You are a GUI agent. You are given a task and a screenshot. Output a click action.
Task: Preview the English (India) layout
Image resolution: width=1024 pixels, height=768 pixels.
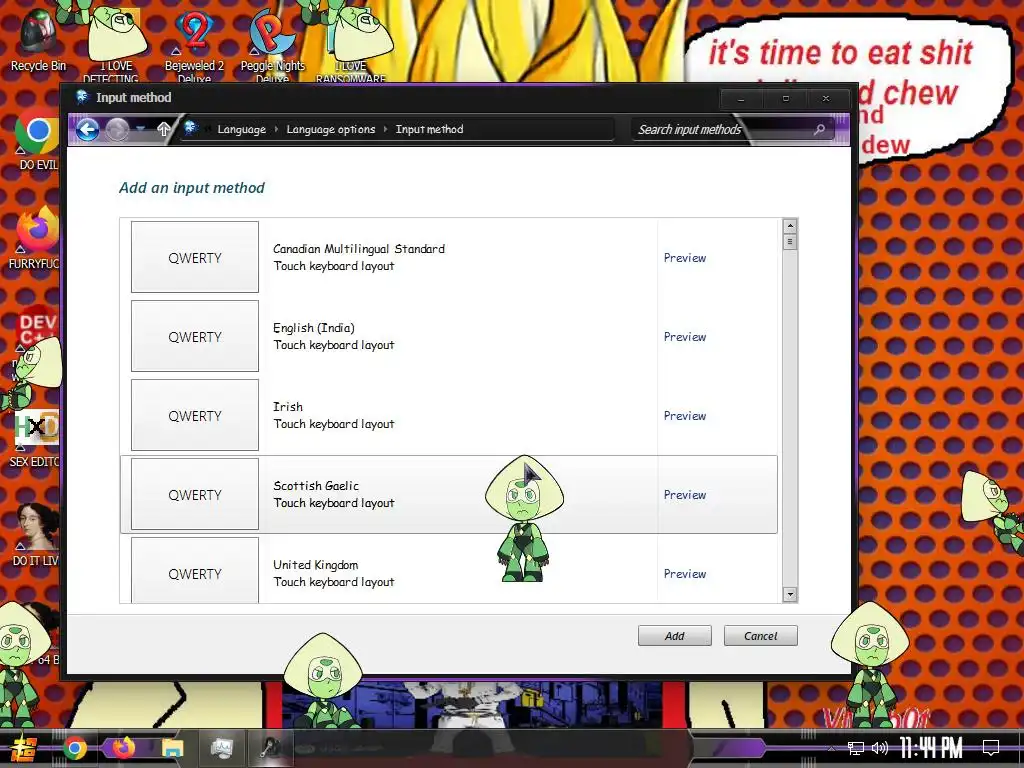coord(685,336)
